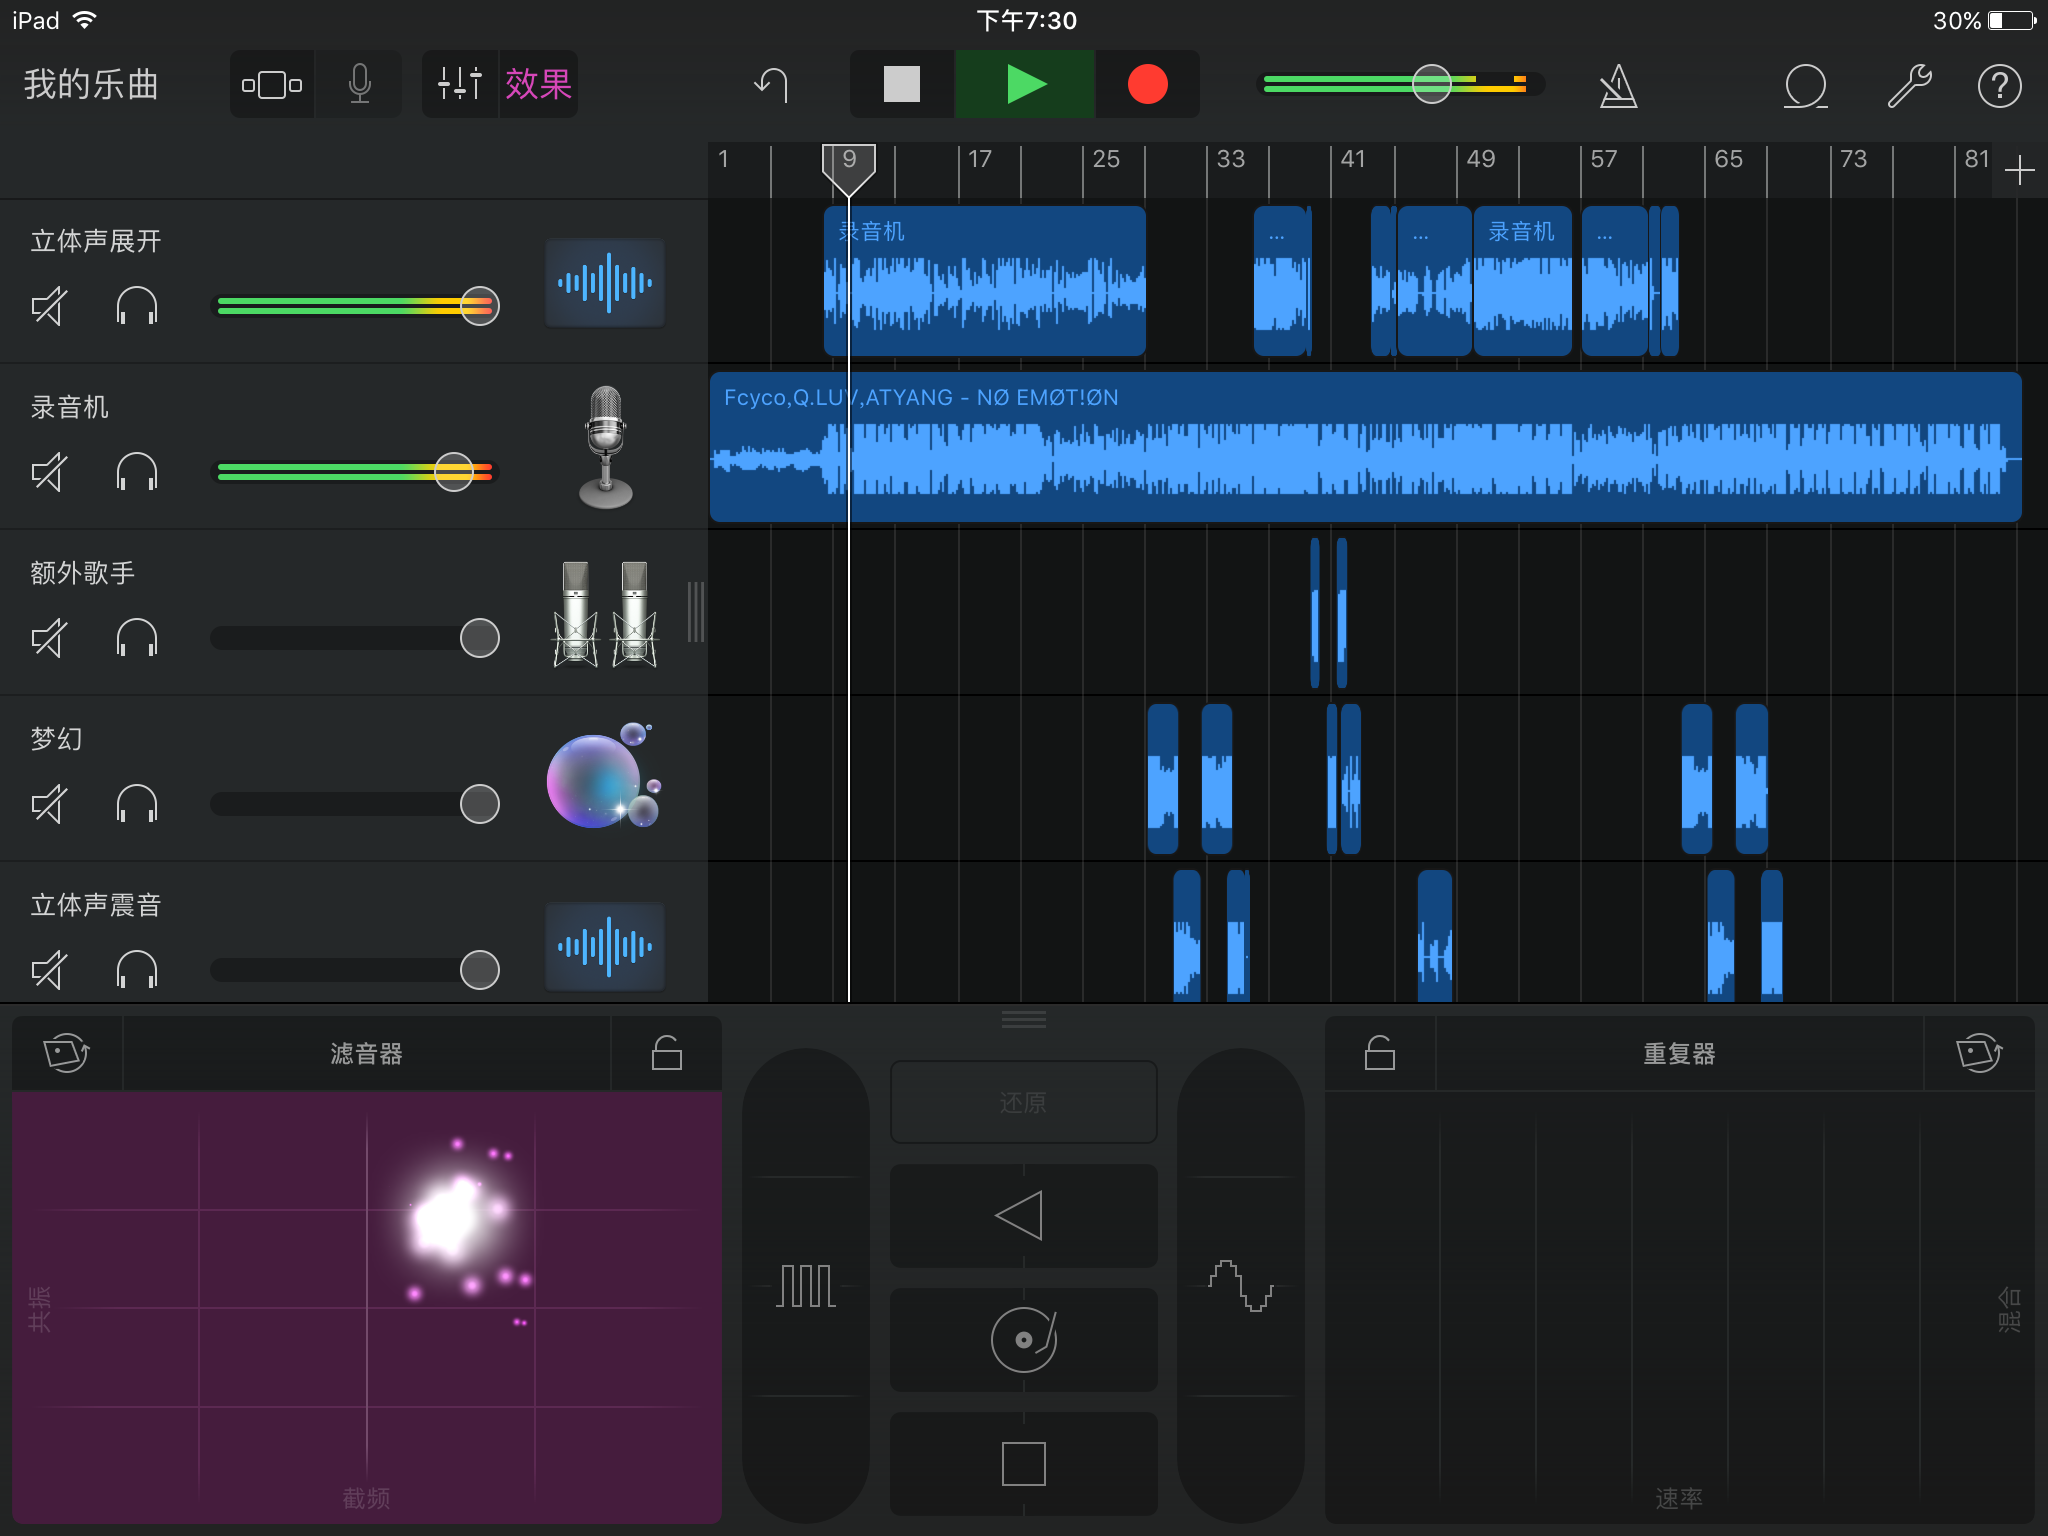Solo the 录音机 track with headphones
Screen dimensions: 2048x1536
[137, 472]
